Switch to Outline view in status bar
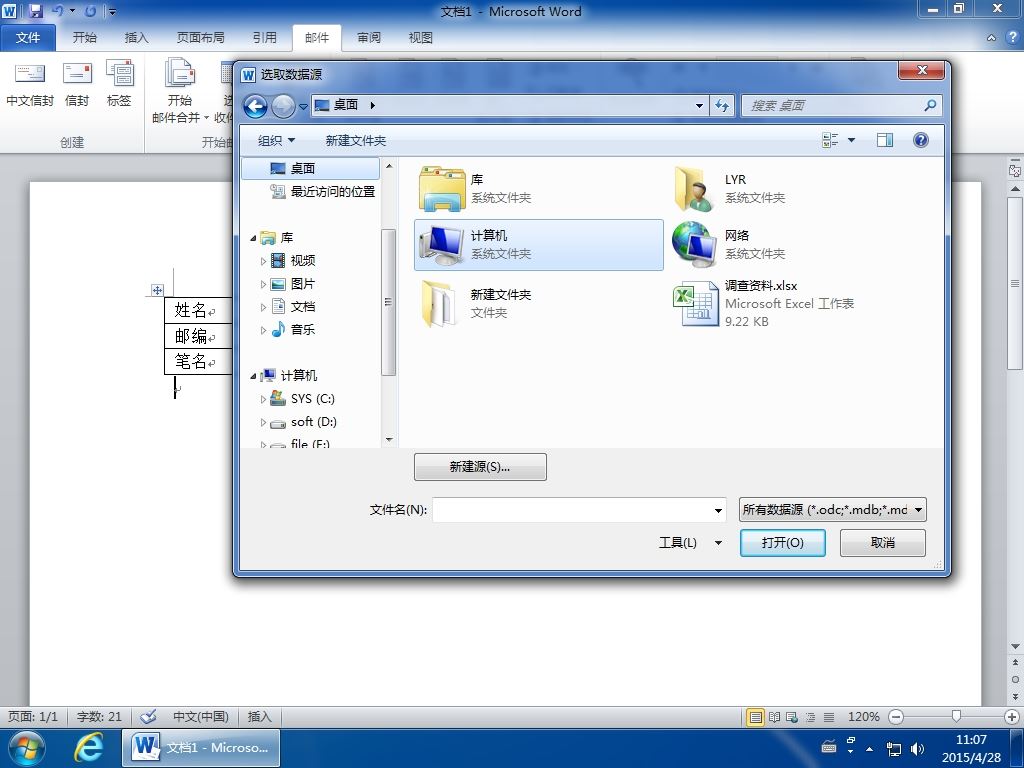 [810, 717]
